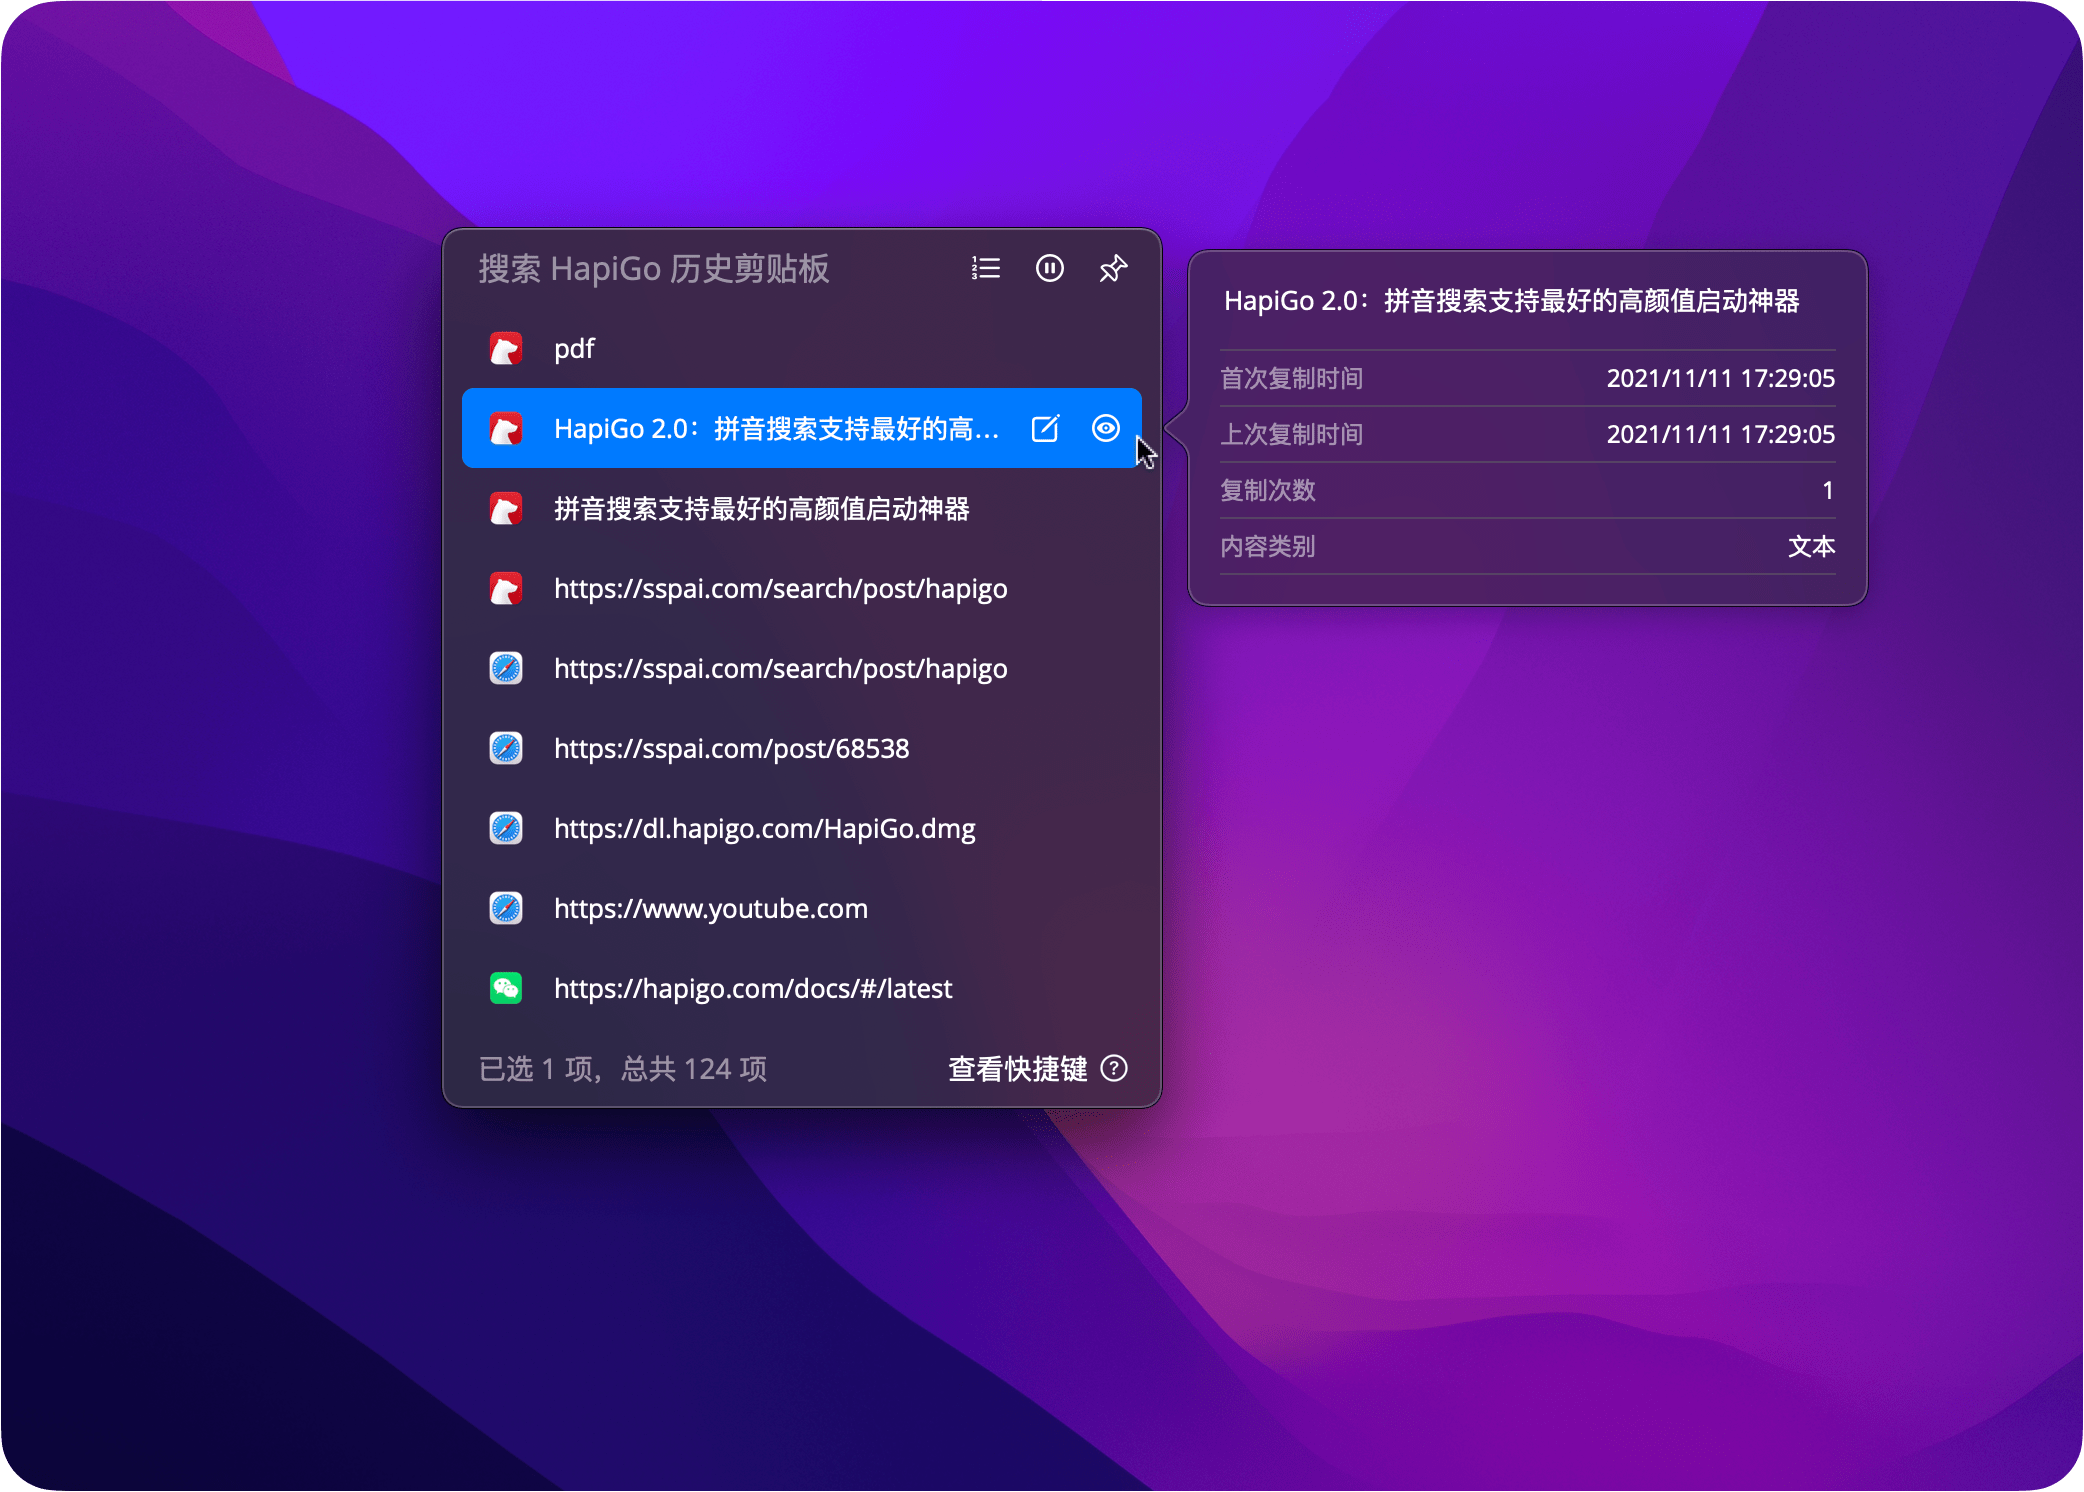Image resolution: width=2084 pixels, height=1492 pixels.
Task: Pin the clipboard window with the pin icon
Action: point(1113,268)
